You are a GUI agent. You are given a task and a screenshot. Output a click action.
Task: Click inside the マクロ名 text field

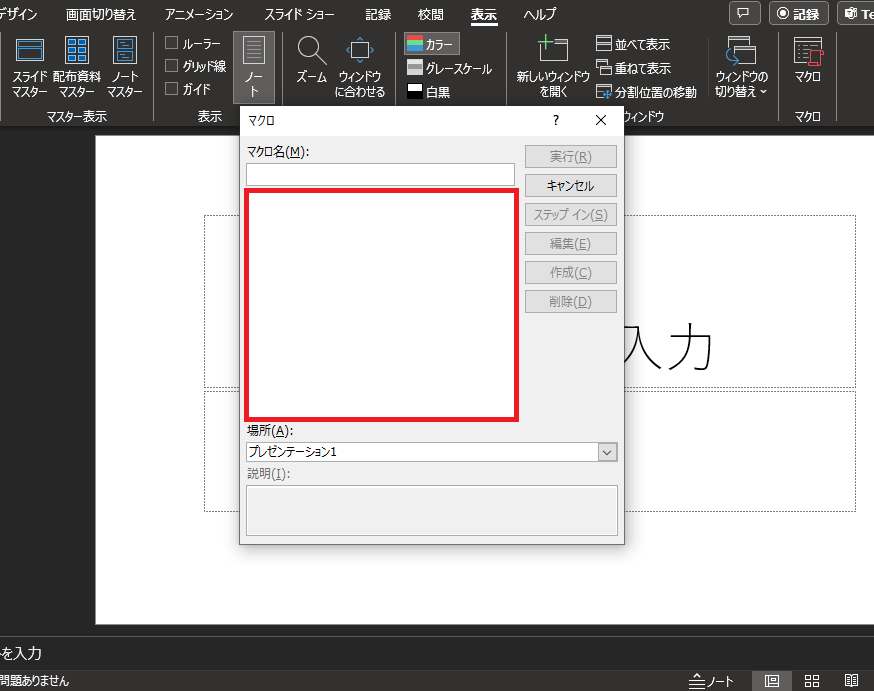point(380,174)
